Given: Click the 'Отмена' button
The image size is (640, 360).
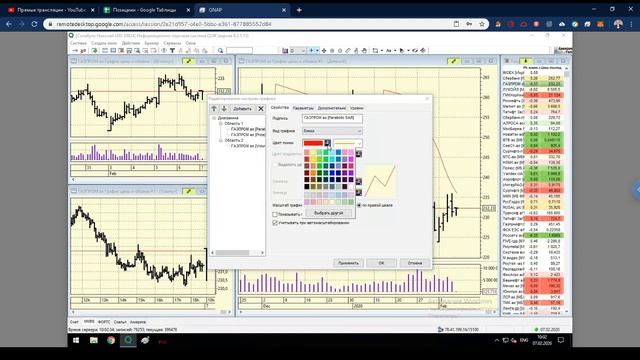Looking at the screenshot, I should [x=415, y=263].
